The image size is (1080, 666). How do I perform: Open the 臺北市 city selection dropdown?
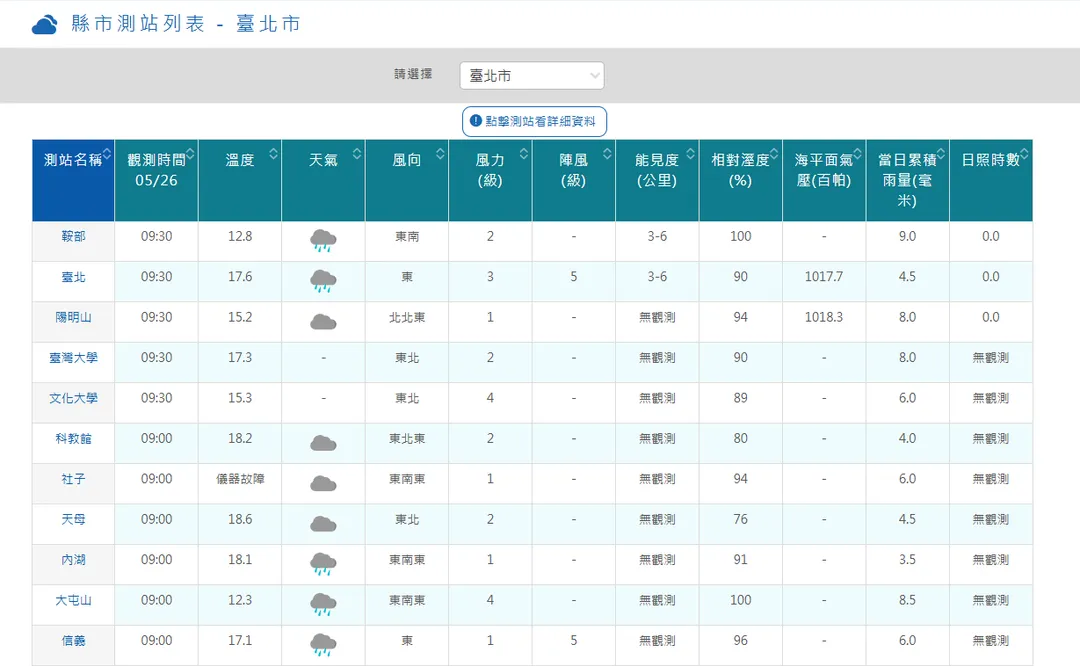click(532, 76)
